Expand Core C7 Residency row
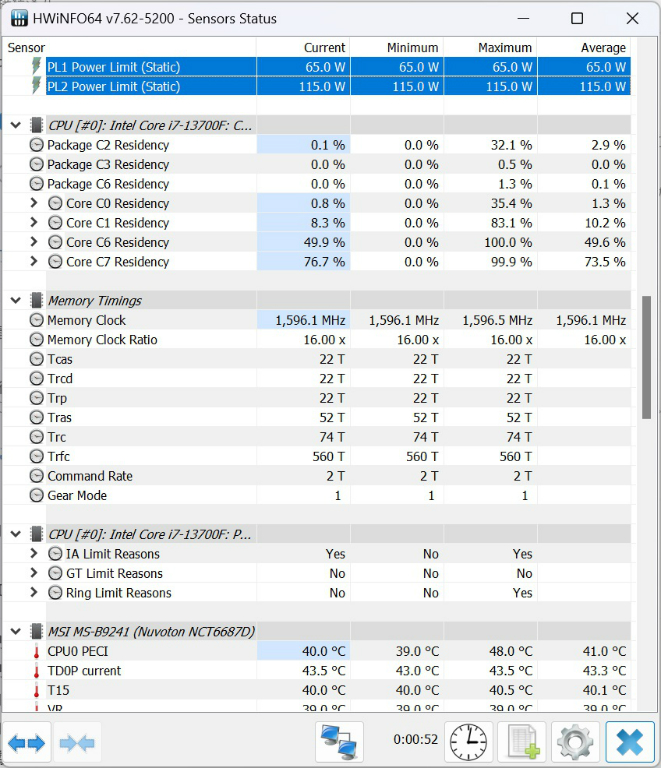Viewport: 661px width, 768px height. 35,262
